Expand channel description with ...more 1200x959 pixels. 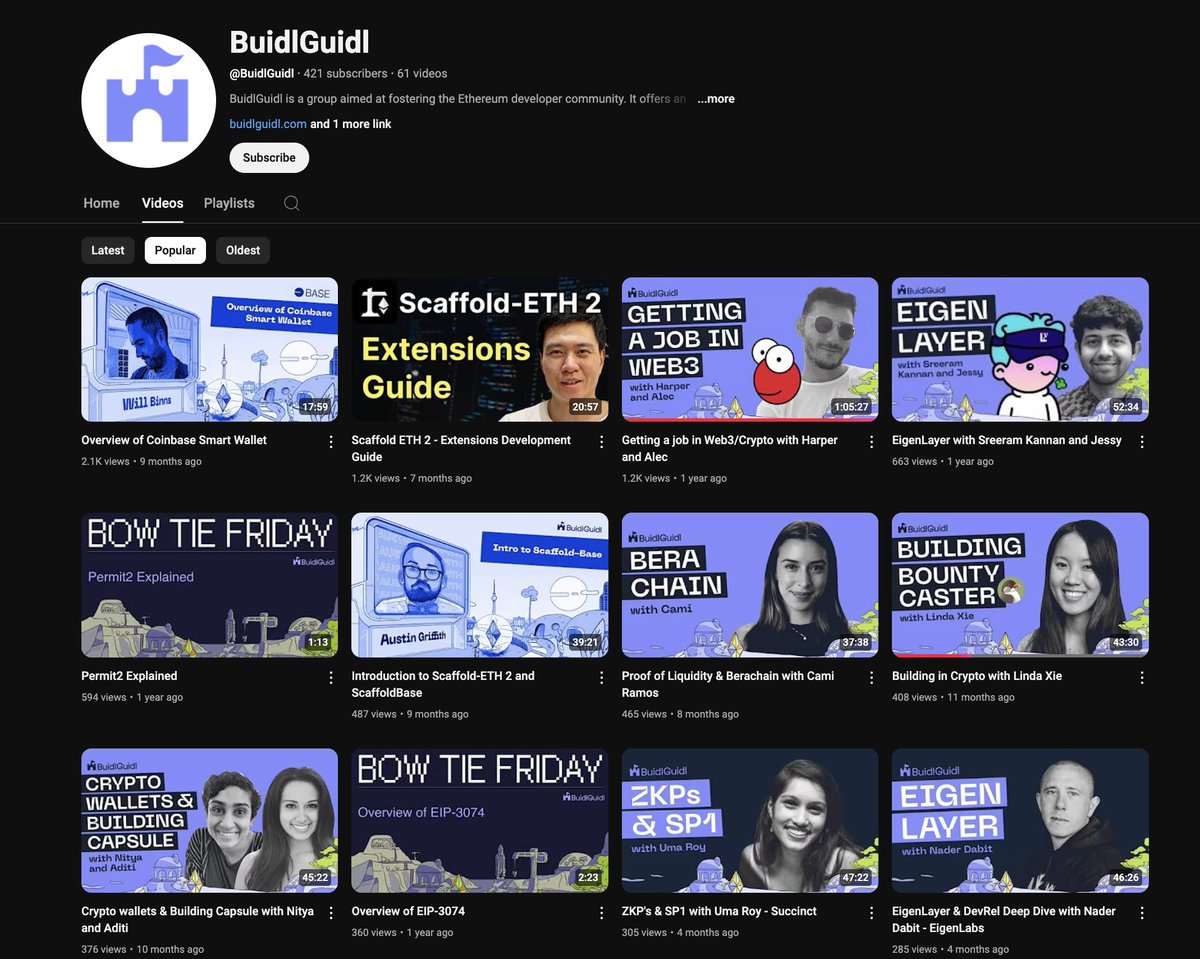click(716, 99)
